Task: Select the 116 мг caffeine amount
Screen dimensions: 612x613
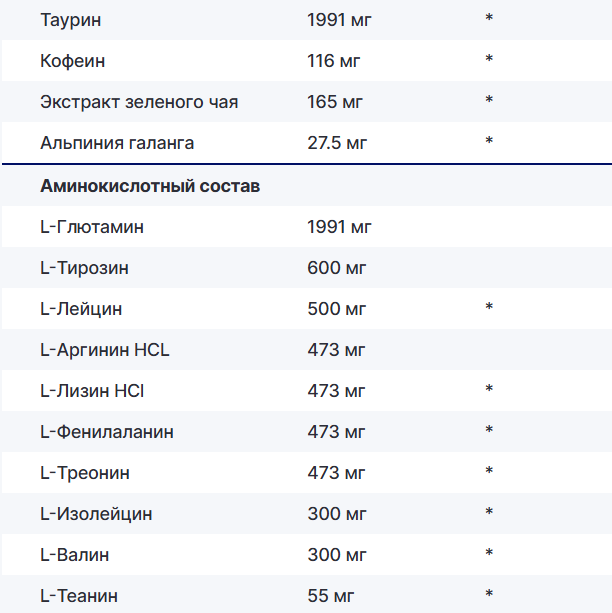Action: pos(334,61)
